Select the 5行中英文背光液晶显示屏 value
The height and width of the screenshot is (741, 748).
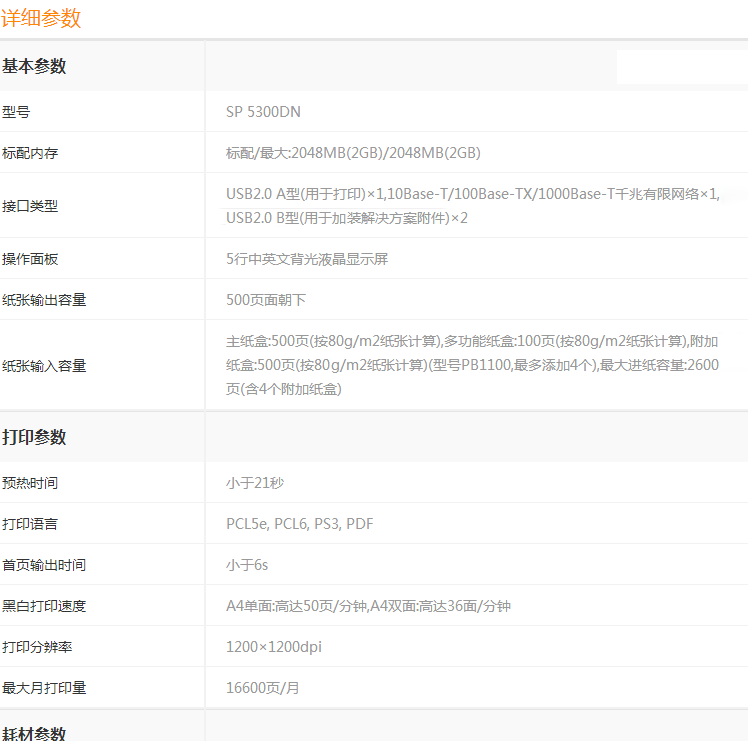click(307, 259)
